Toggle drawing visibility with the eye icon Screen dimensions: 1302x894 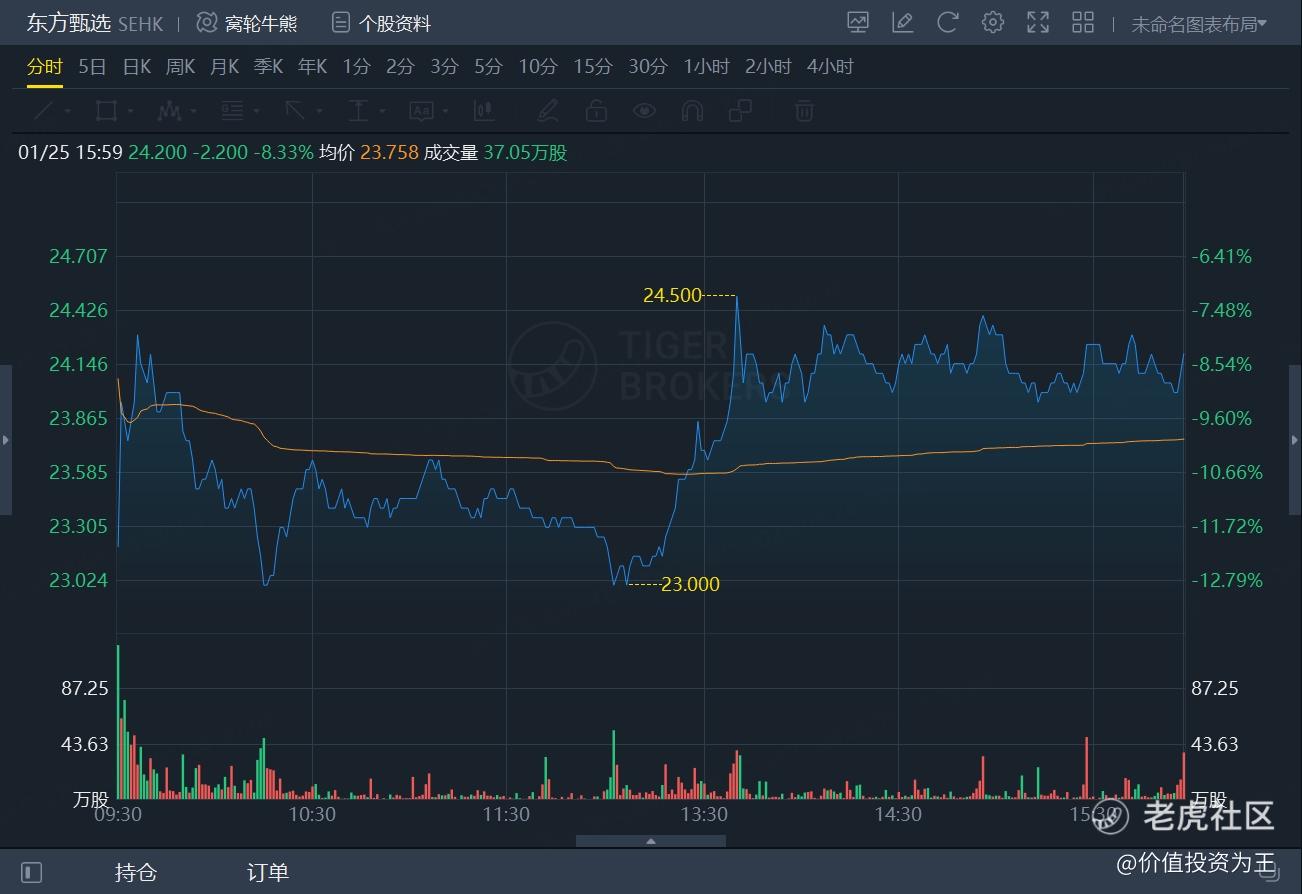point(644,111)
